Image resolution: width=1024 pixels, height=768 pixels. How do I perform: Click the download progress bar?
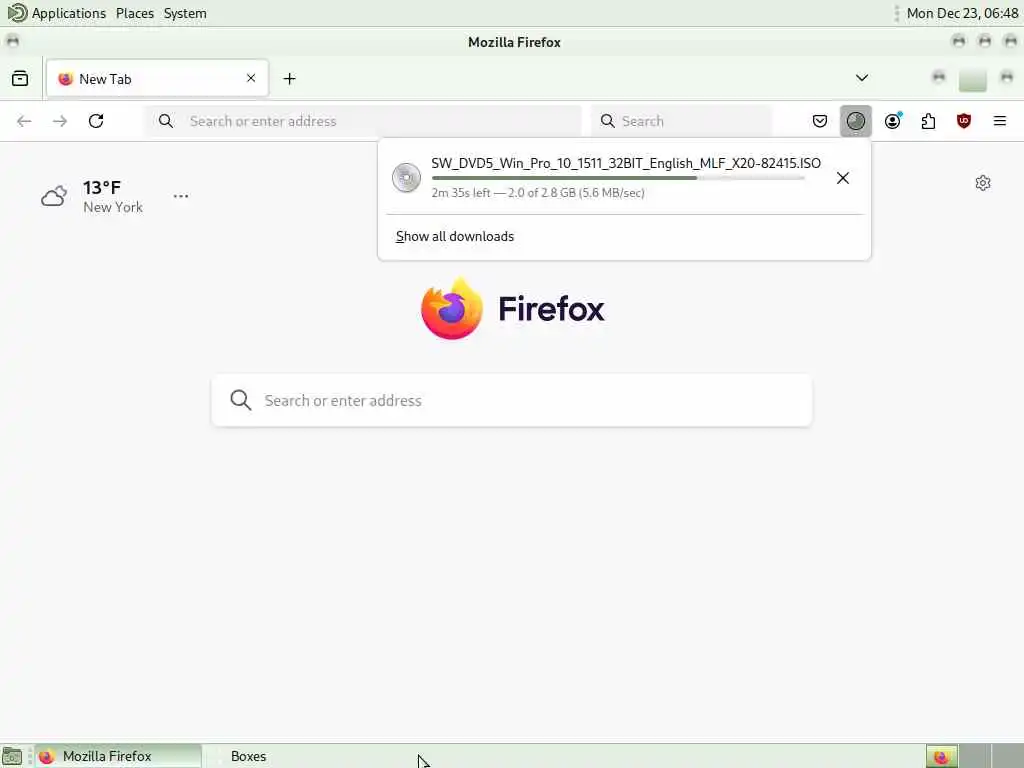(618, 178)
